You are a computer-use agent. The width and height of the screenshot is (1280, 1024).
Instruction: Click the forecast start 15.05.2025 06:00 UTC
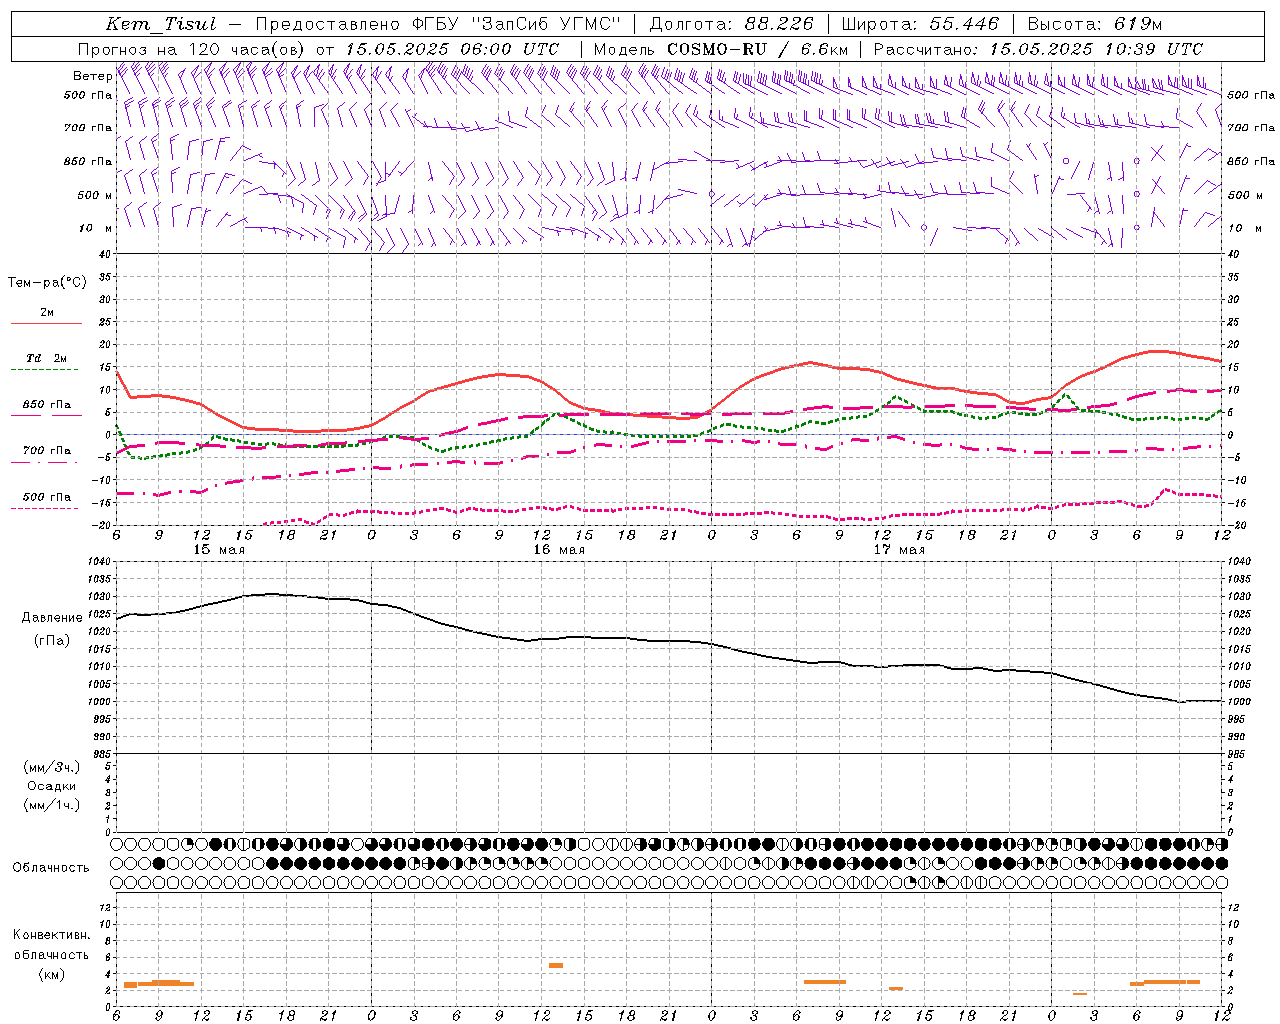point(452,49)
